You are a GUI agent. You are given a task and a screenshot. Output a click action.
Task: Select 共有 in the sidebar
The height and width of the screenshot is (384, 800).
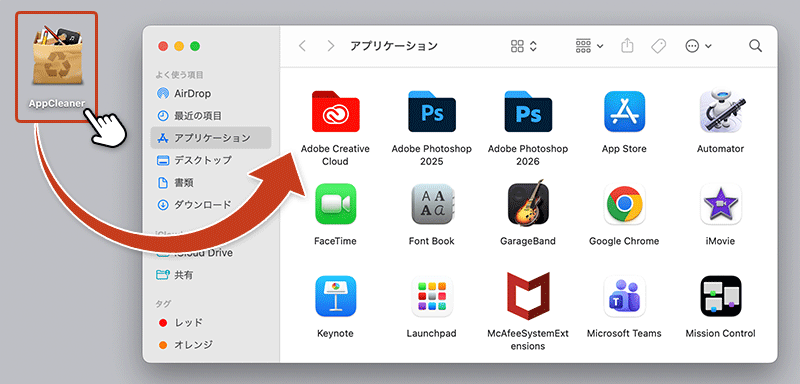(x=211, y=275)
